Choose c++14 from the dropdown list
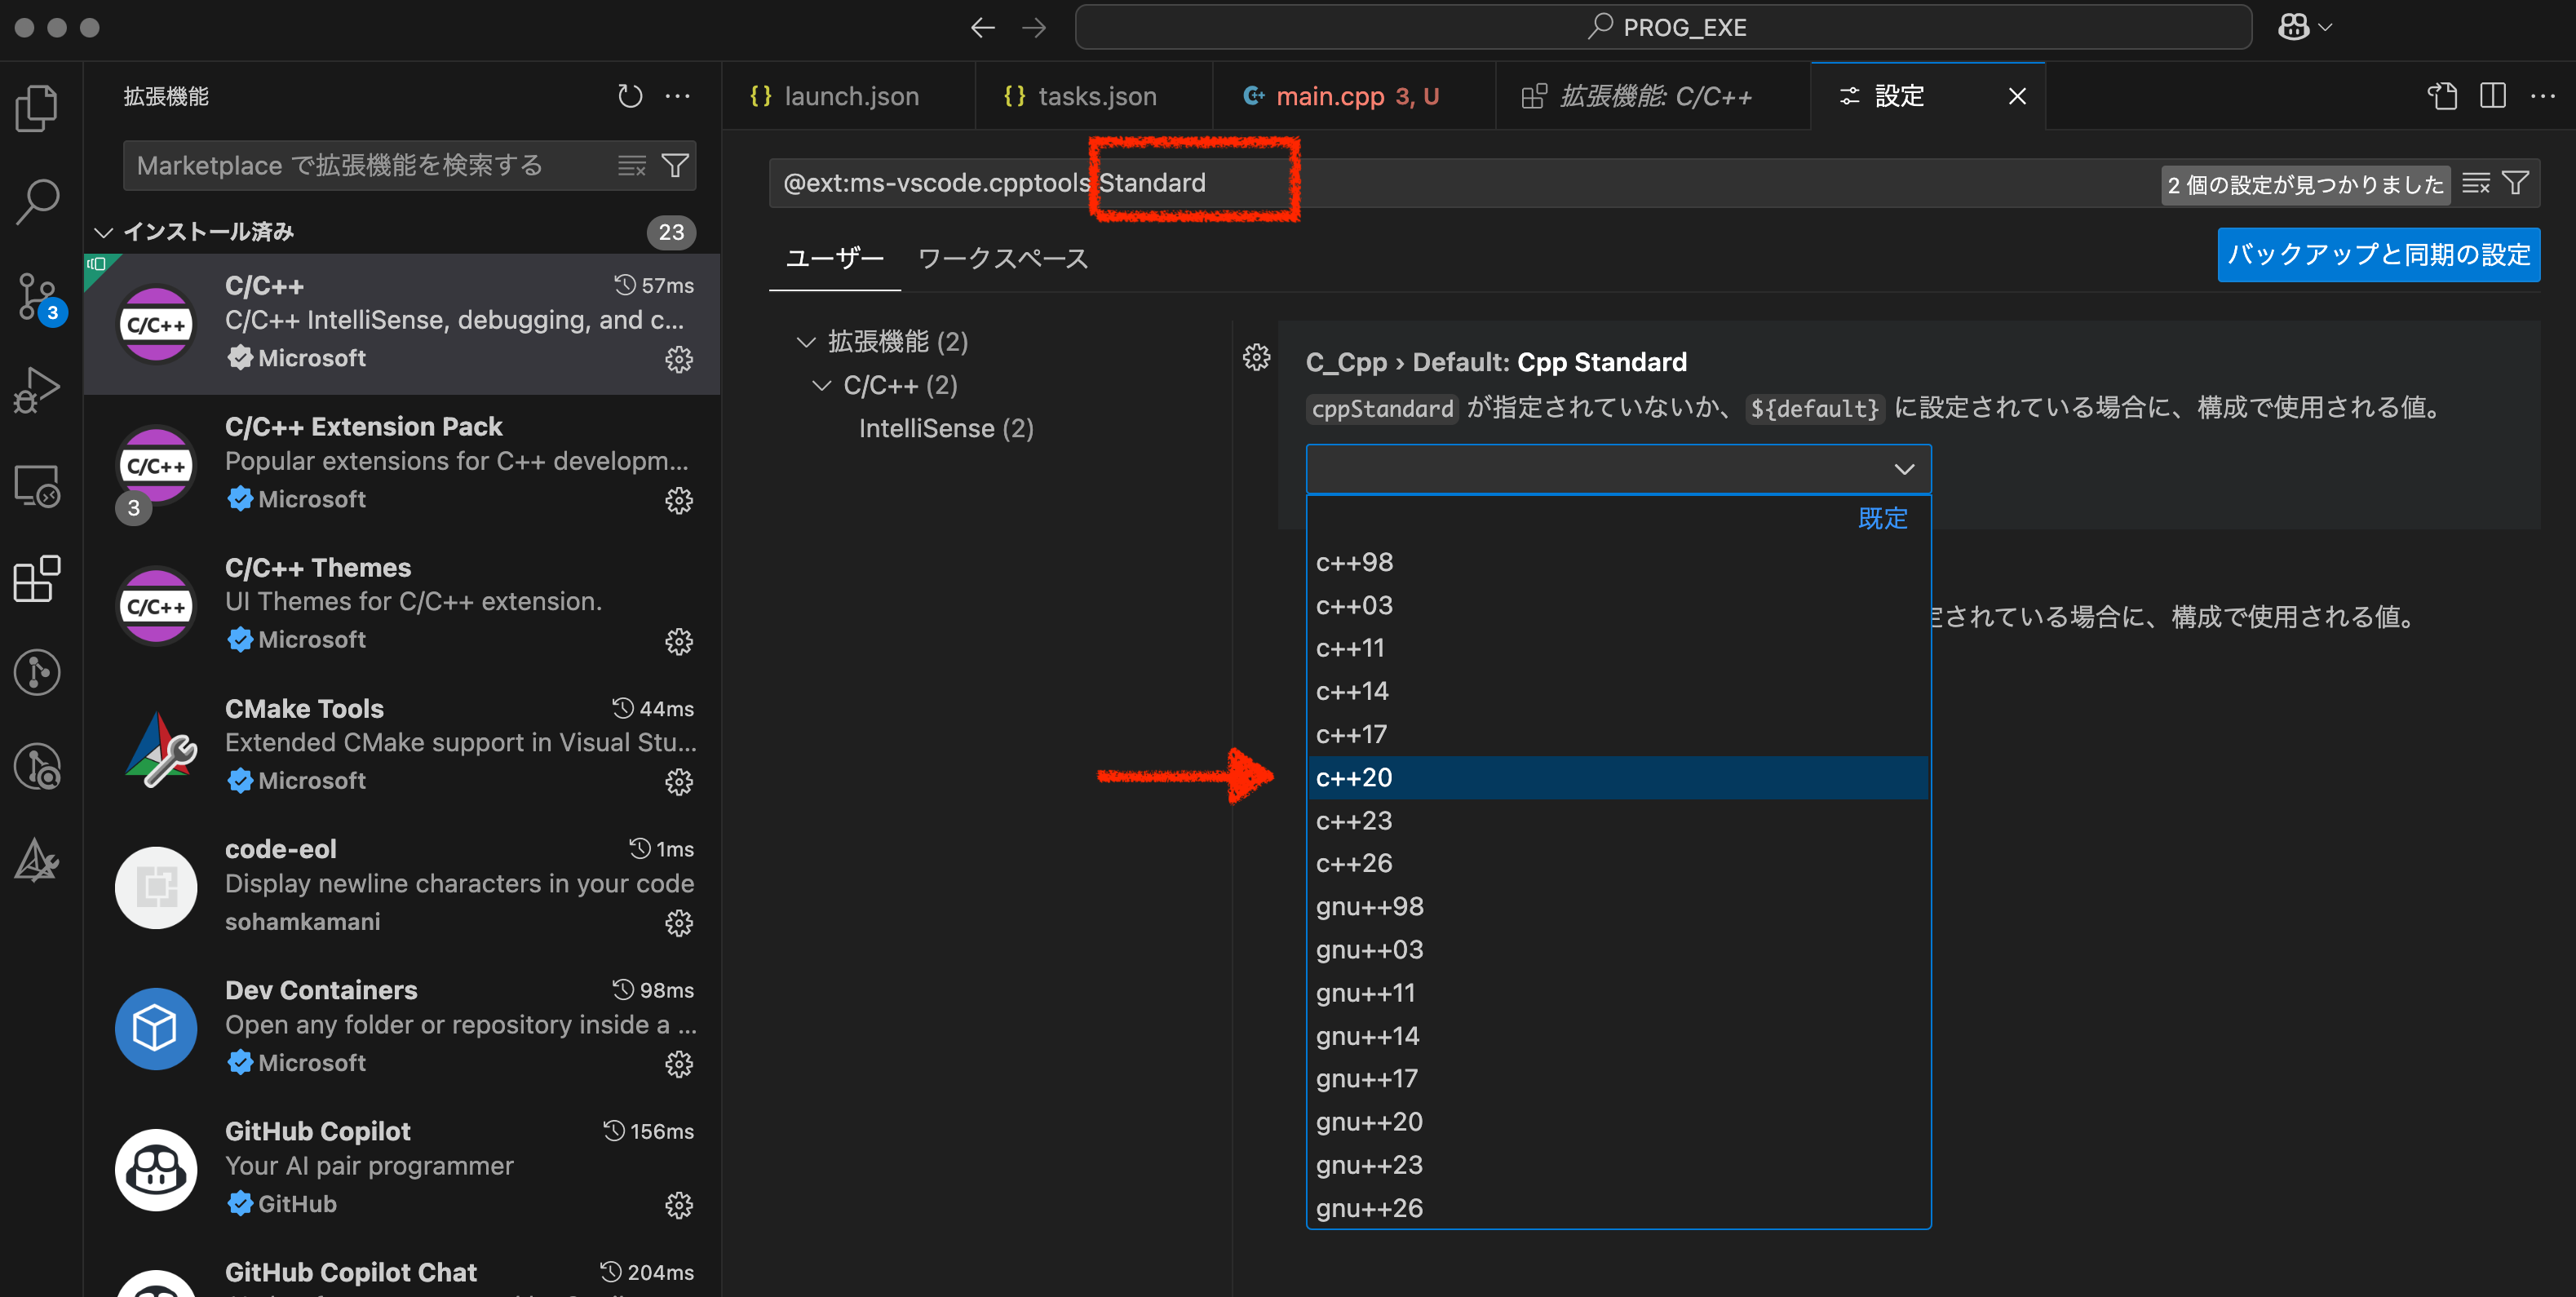 click(1618, 691)
